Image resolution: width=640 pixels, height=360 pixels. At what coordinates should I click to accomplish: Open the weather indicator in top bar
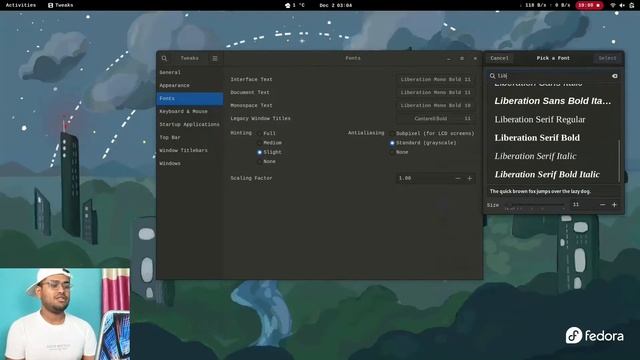(295, 5)
